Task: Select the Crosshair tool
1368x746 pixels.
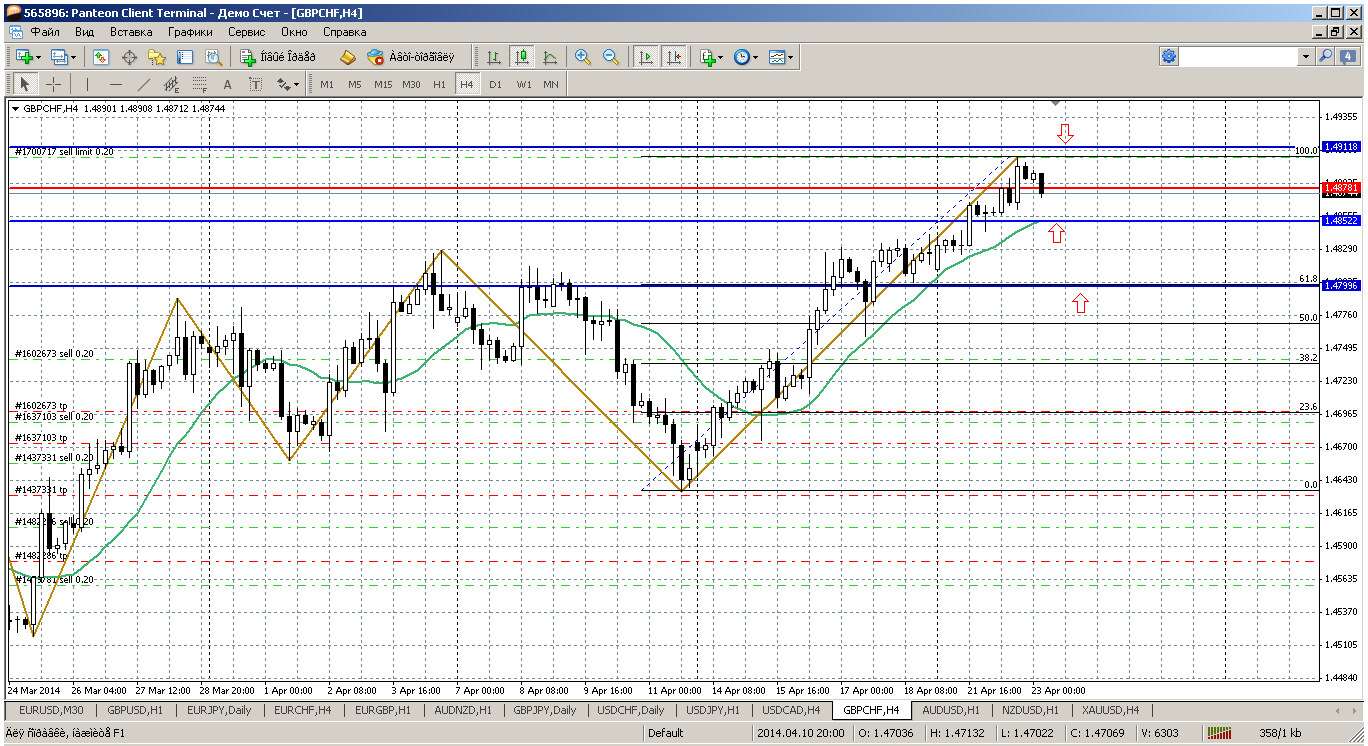Action: coord(53,84)
